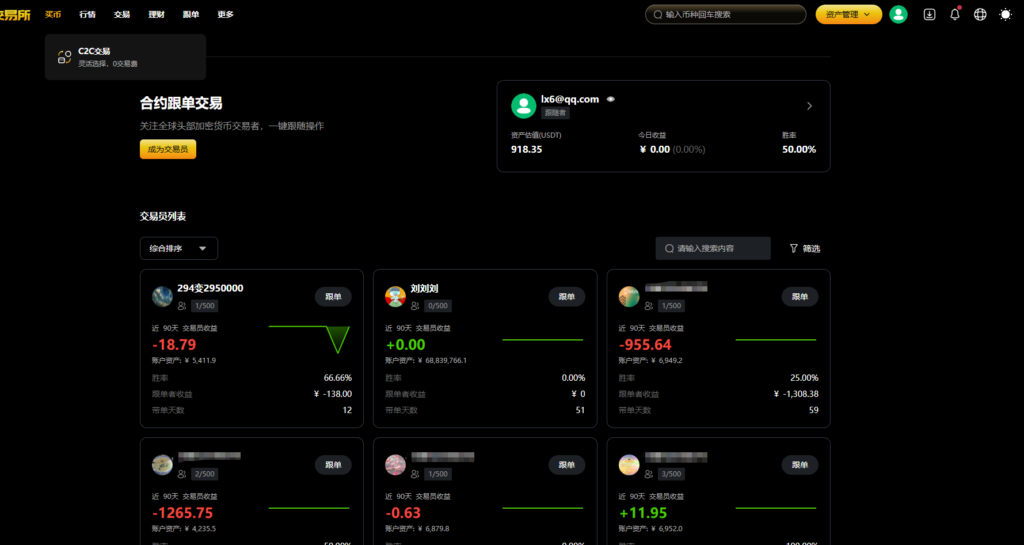Click the green user avatar in header
The height and width of the screenshot is (545, 1024).
point(898,14)
